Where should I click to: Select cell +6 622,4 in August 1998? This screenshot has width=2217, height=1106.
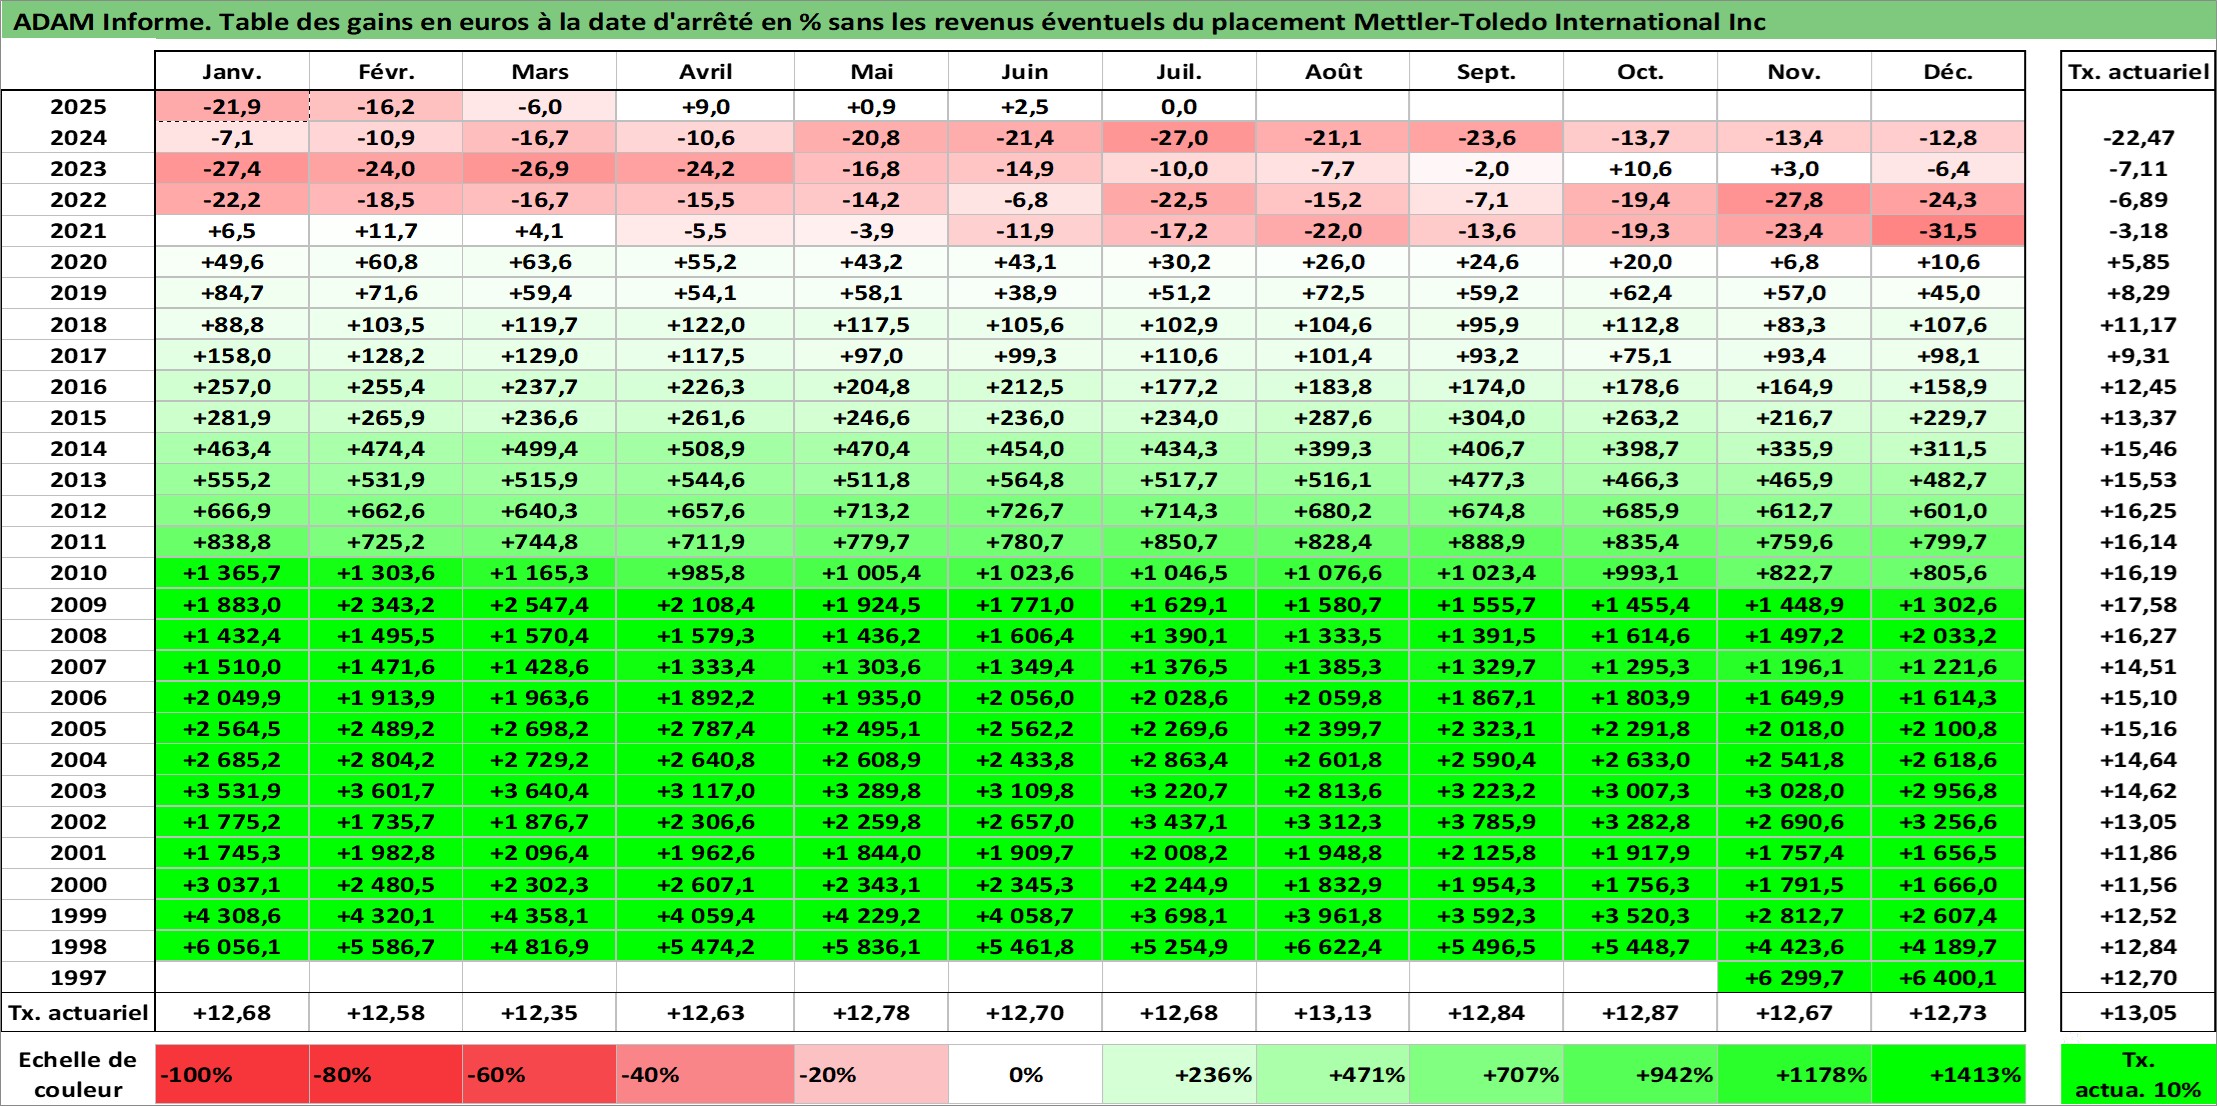(1333, 946)
